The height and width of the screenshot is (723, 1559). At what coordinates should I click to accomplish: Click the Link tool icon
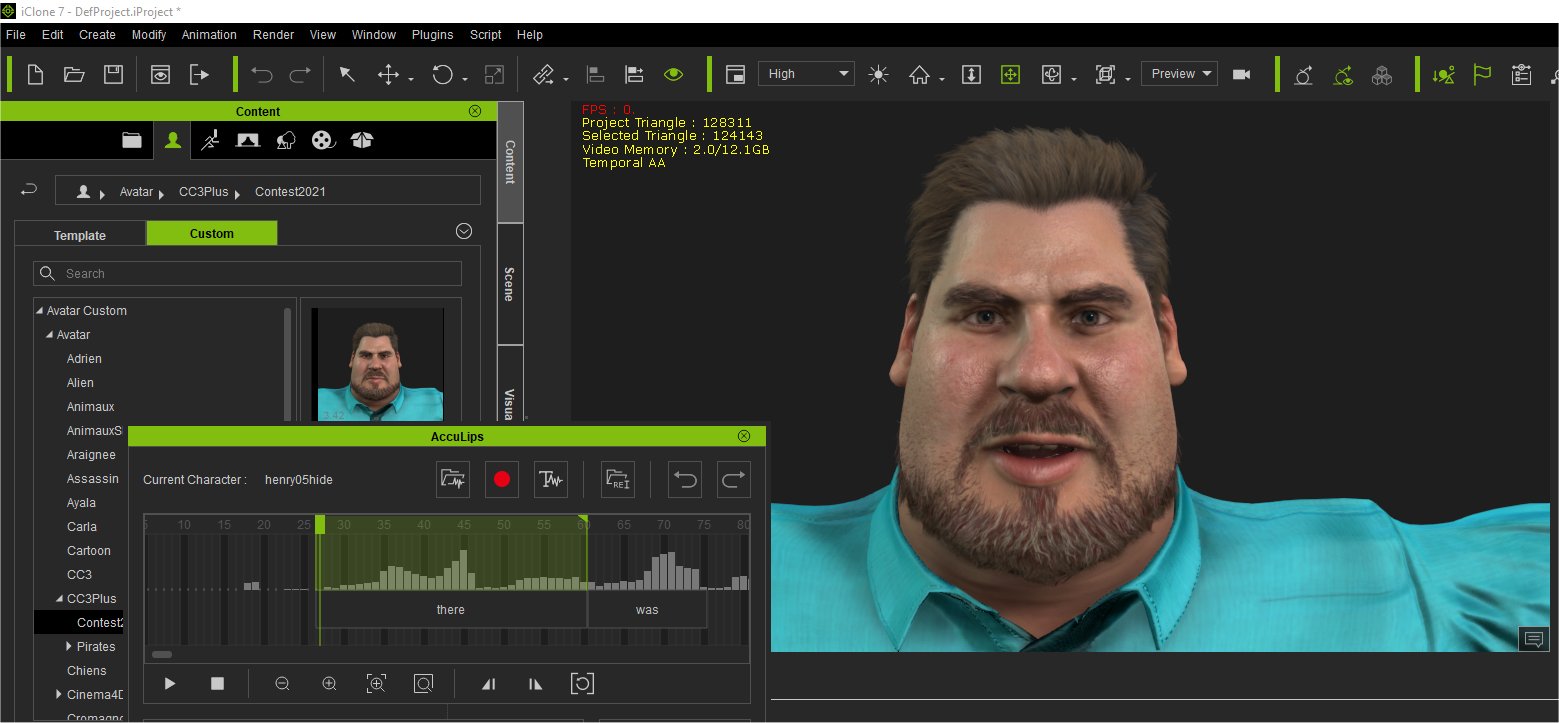coord(543,74)
